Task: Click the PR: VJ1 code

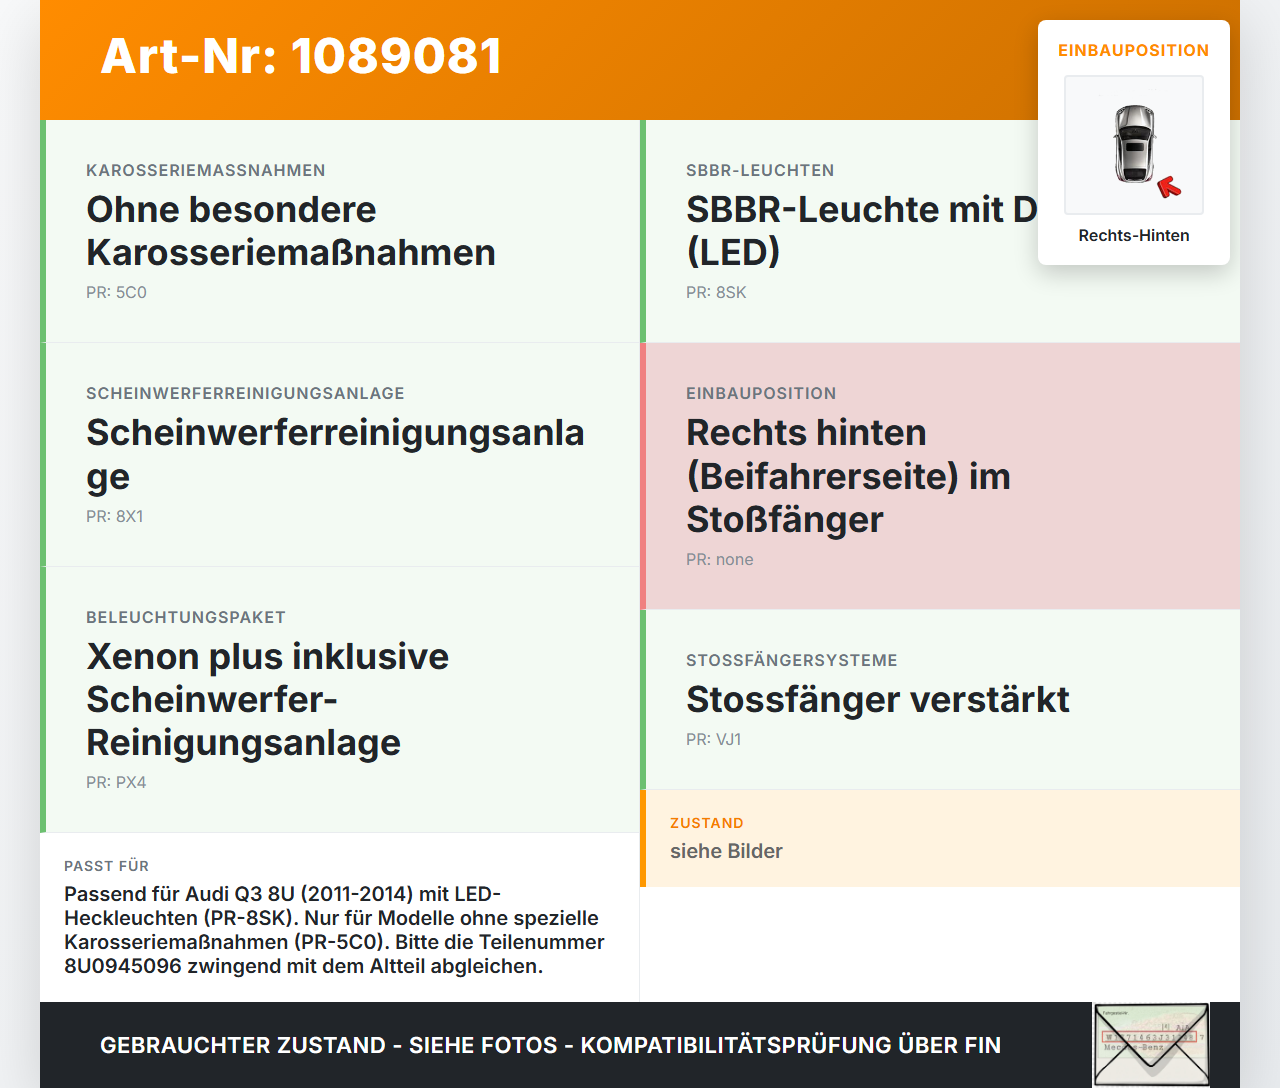Action: (x=714, y=739)
